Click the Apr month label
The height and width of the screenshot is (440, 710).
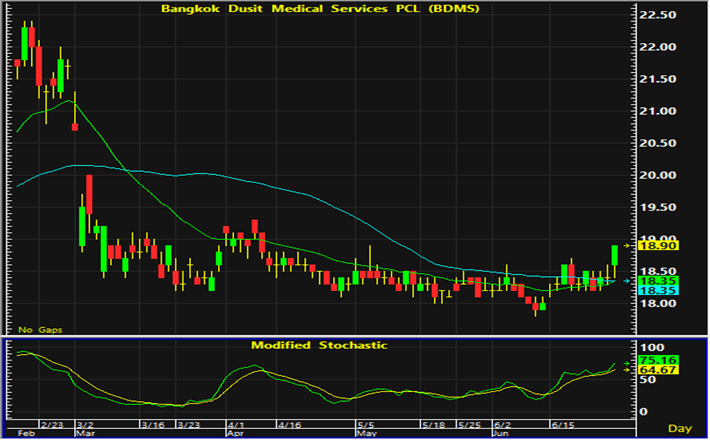(x=236, y=433)
